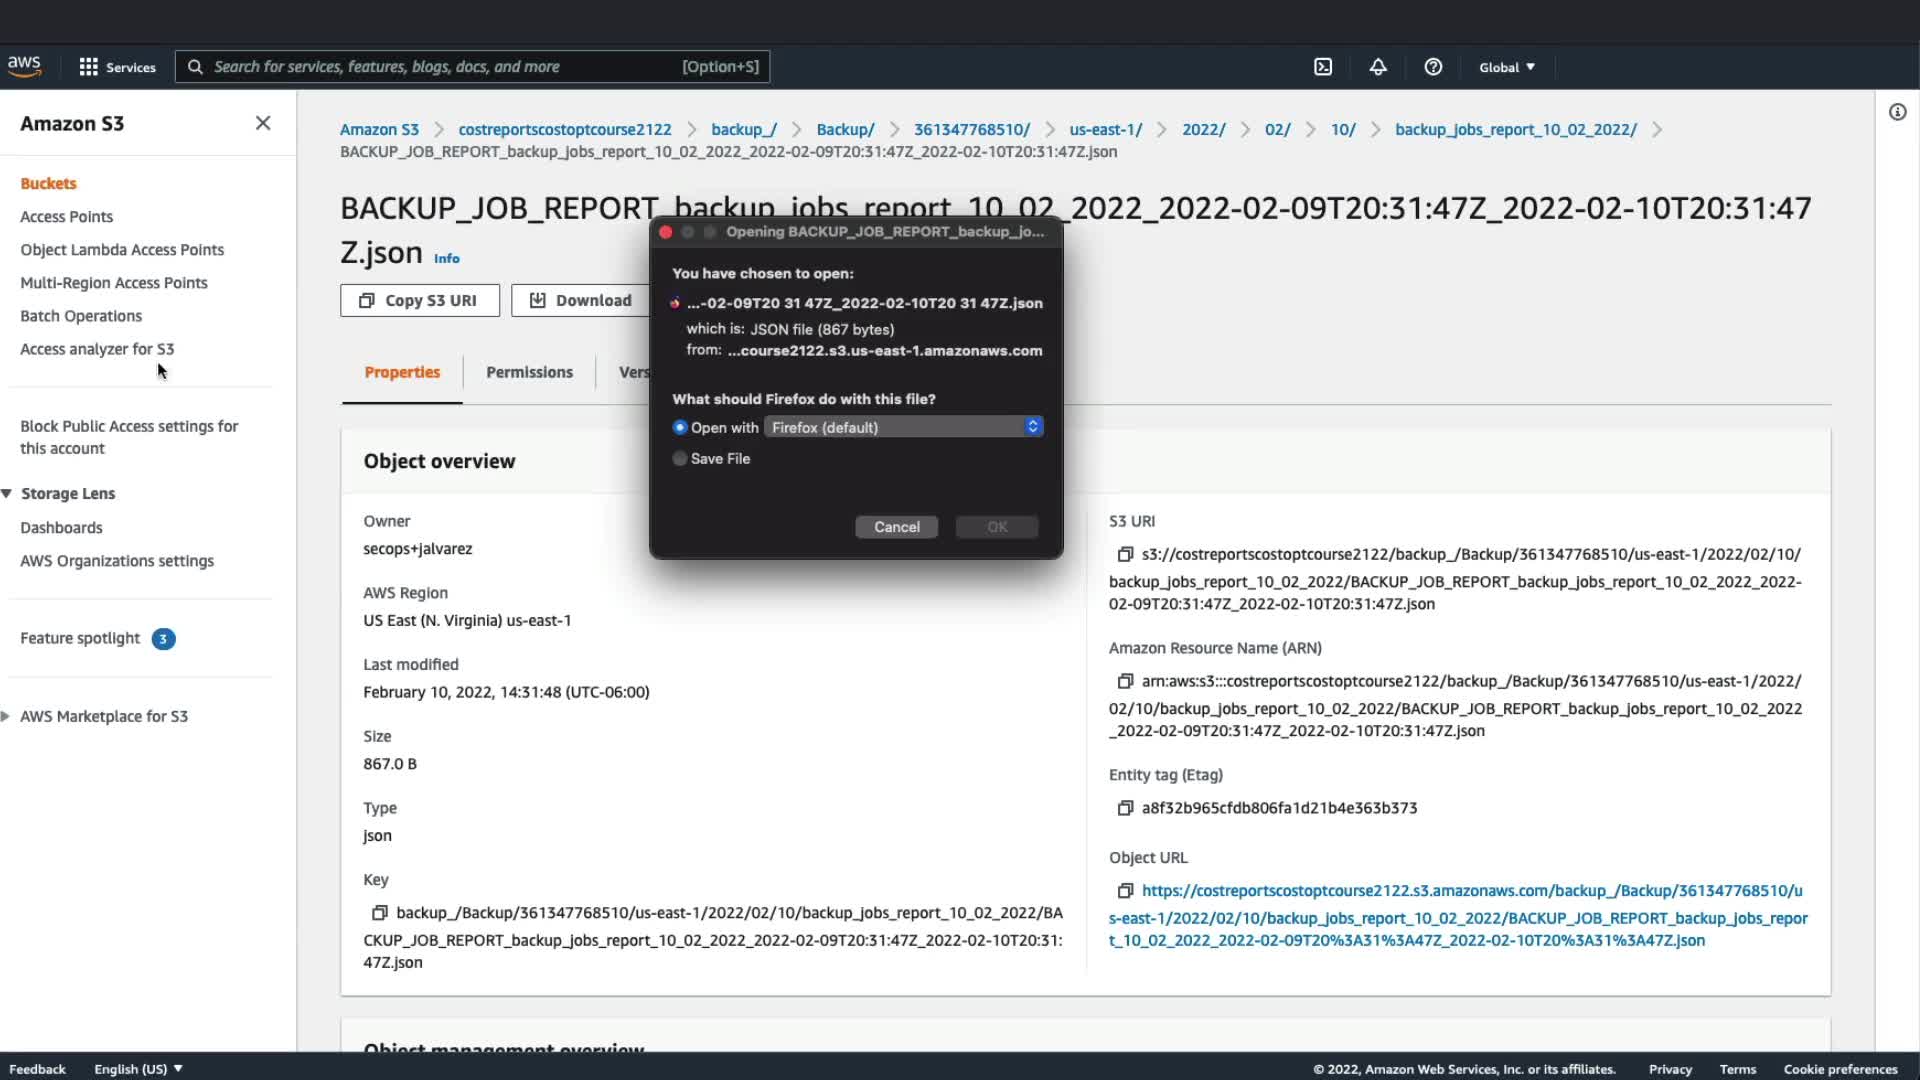Click the Copy S3 URI button
Image resolution: width=1920 pixels, height=1080 pixels.
tap(420, 300)
